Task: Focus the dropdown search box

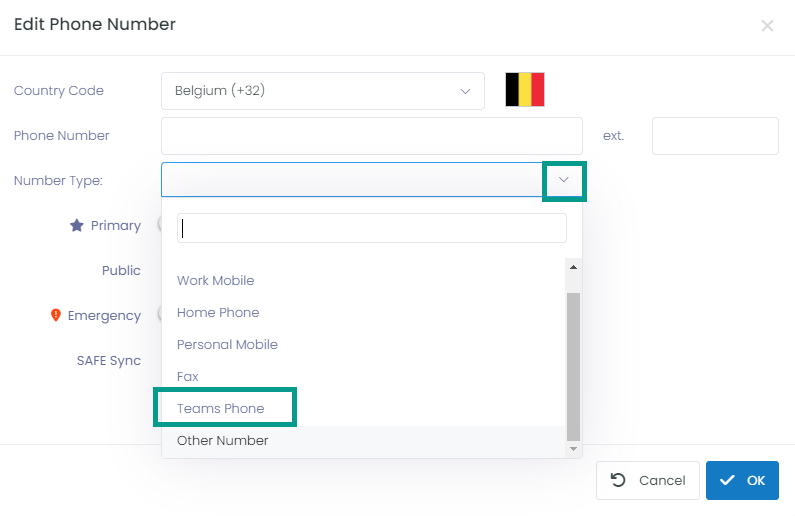Action: tap(372, 228)
